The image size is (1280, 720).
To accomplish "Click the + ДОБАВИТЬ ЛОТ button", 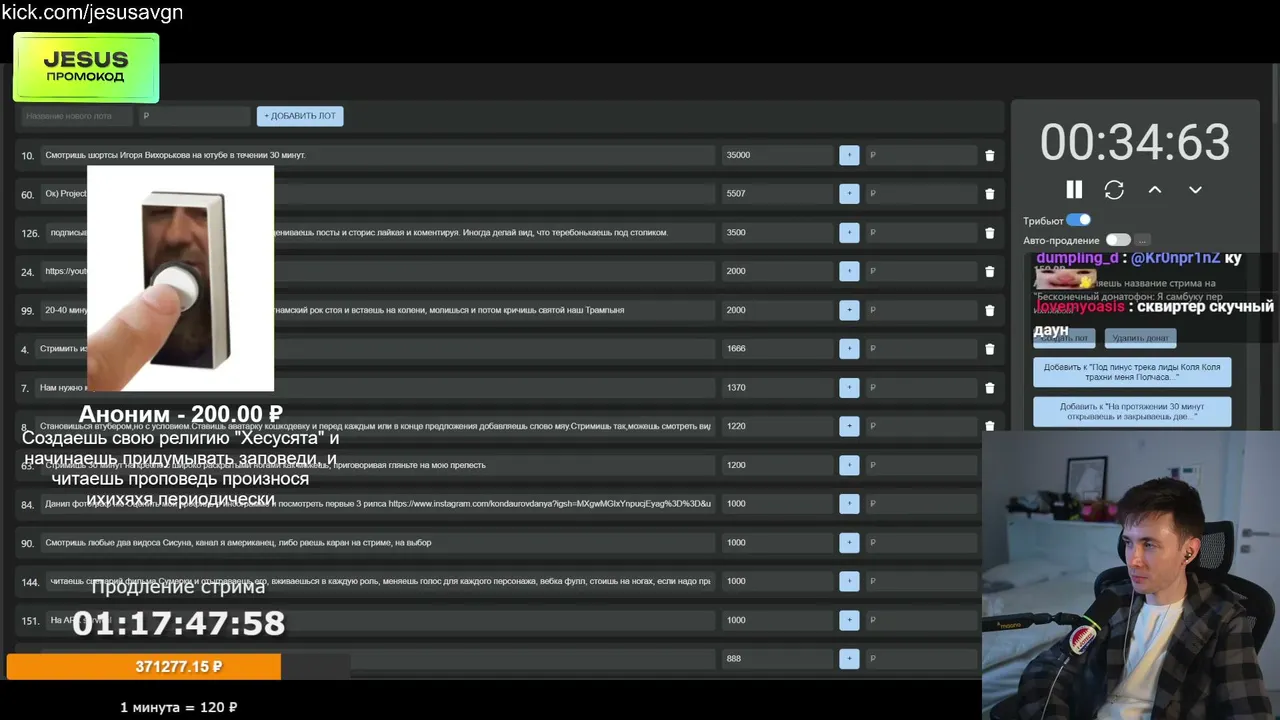I will tap(300, 116).
